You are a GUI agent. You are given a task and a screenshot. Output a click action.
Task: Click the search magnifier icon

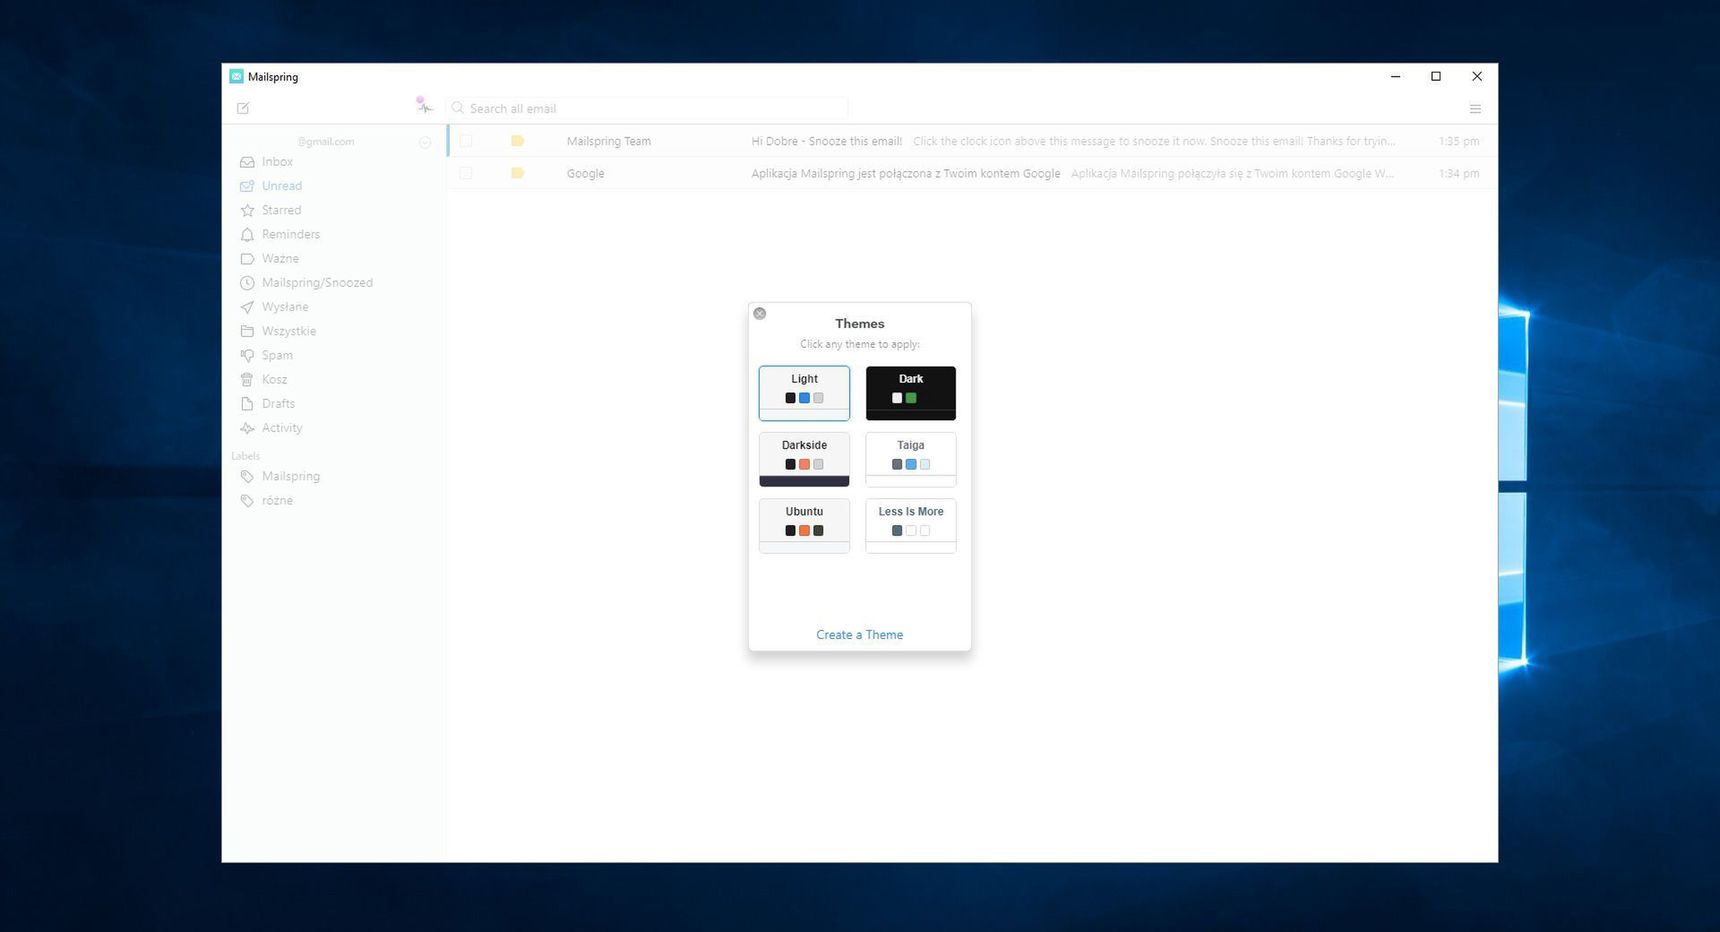458,108
